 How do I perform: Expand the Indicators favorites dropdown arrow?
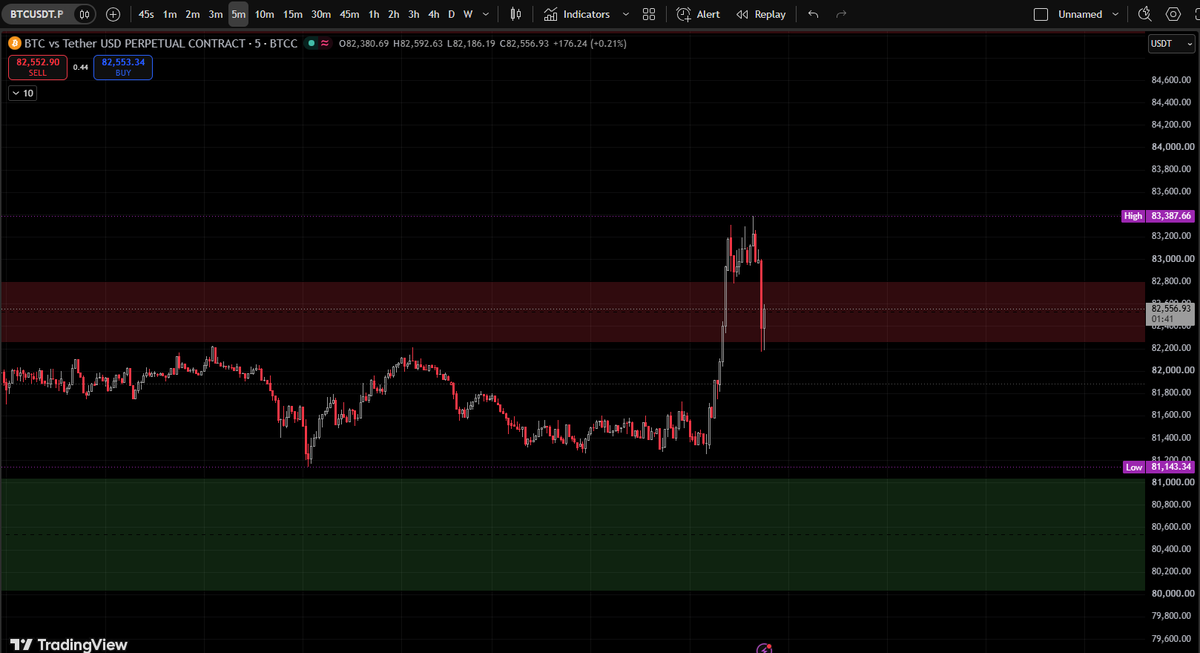tap(625, 14)
